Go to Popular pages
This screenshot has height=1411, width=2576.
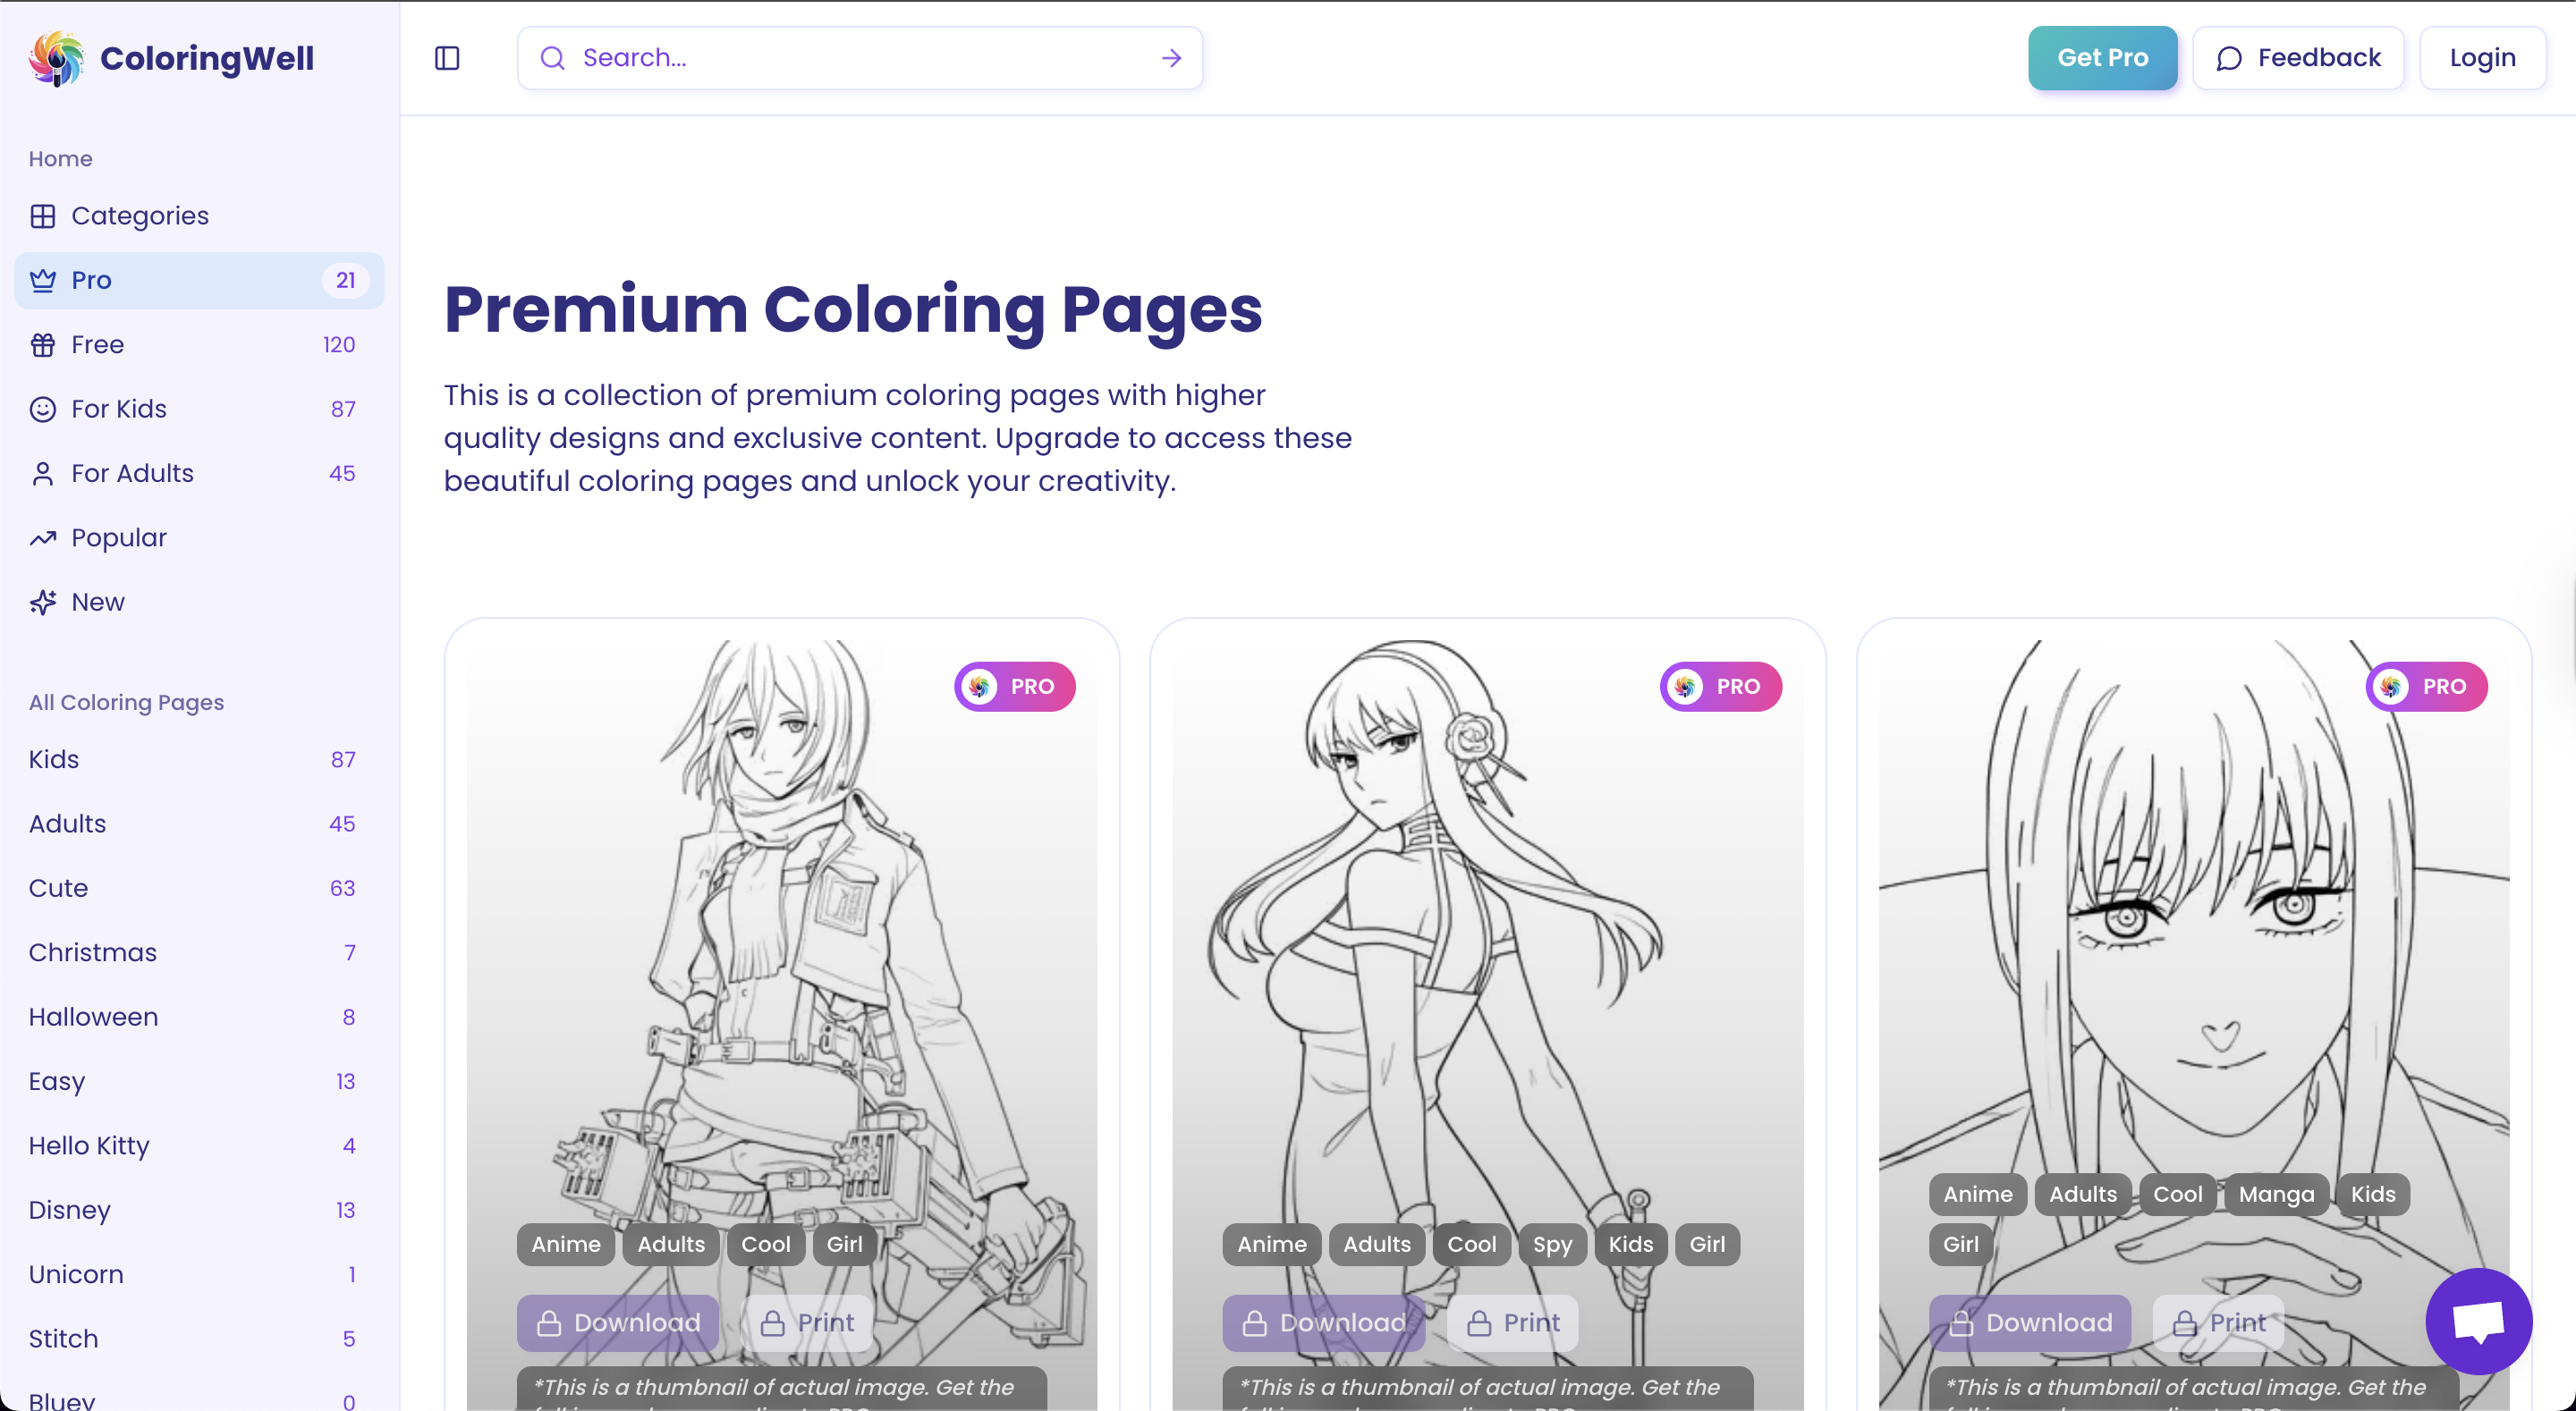point(199,538)
